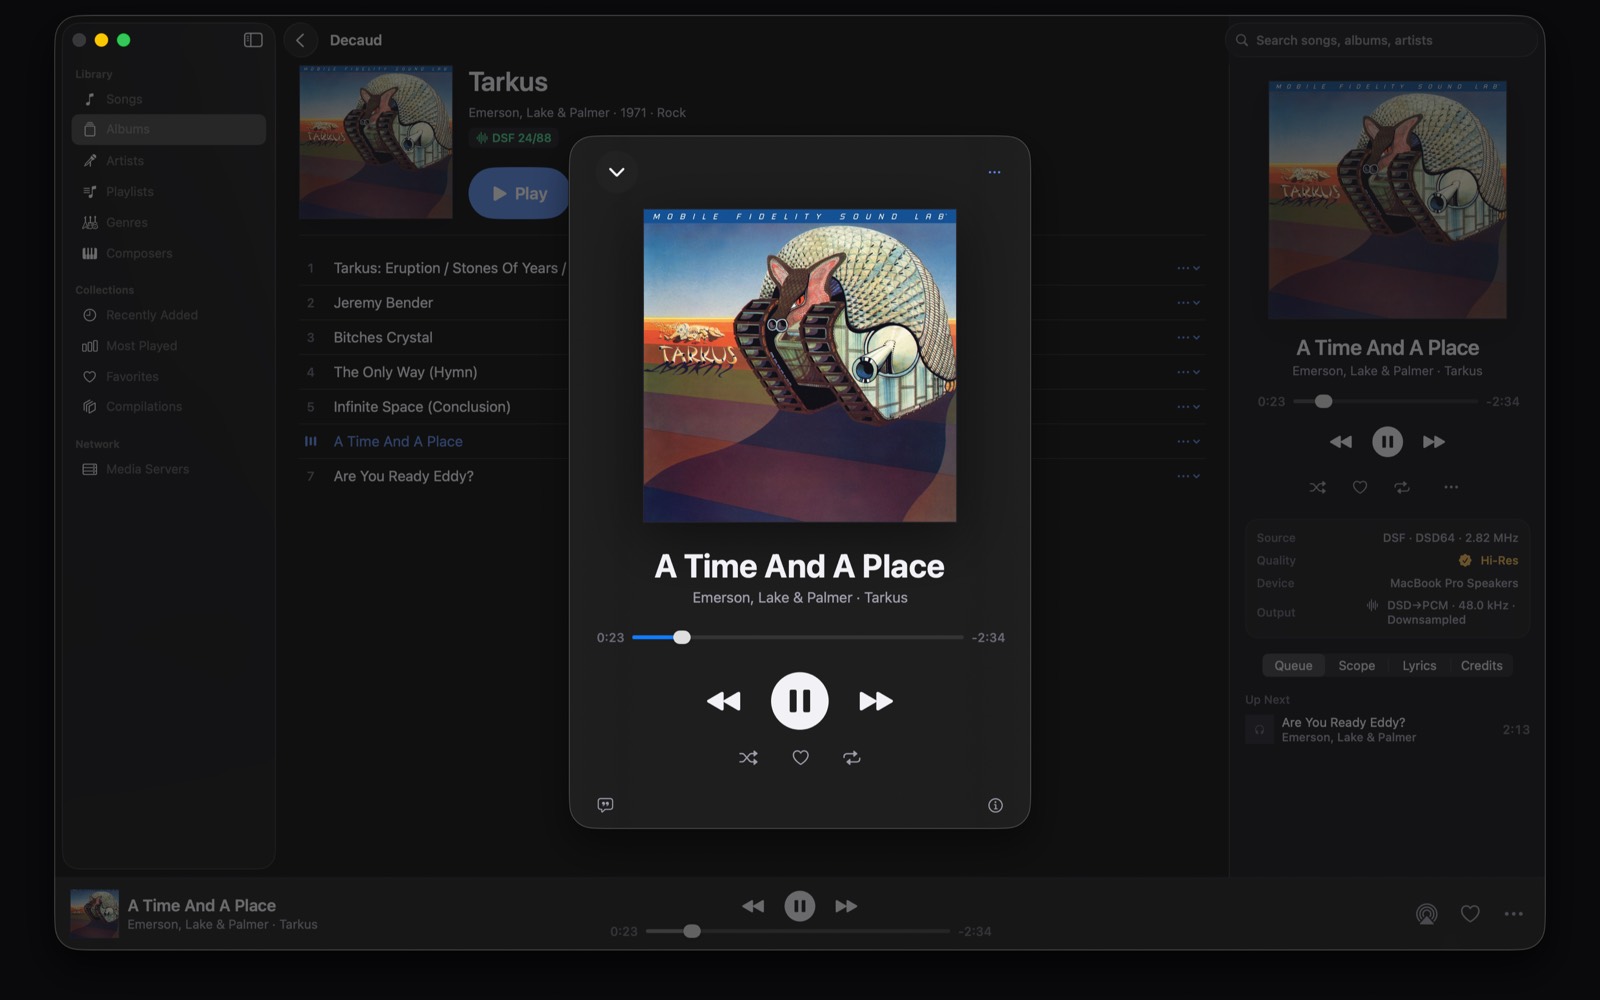The width and height of the screenshot is (1600, 1000).
Task: Switch to the Credits tab
Action: click(1482, 666)
